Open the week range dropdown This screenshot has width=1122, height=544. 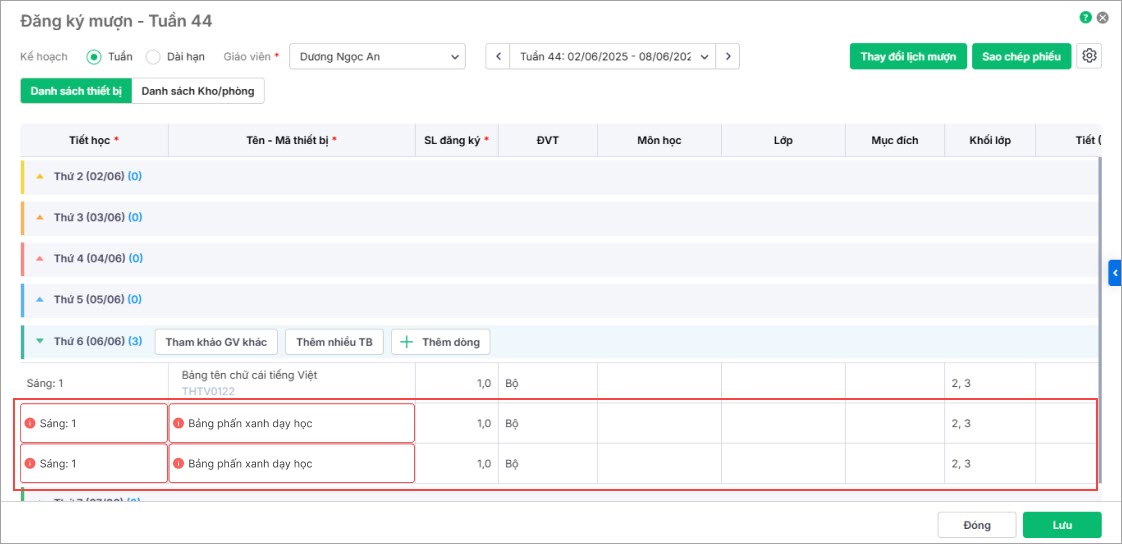point(613,57)
